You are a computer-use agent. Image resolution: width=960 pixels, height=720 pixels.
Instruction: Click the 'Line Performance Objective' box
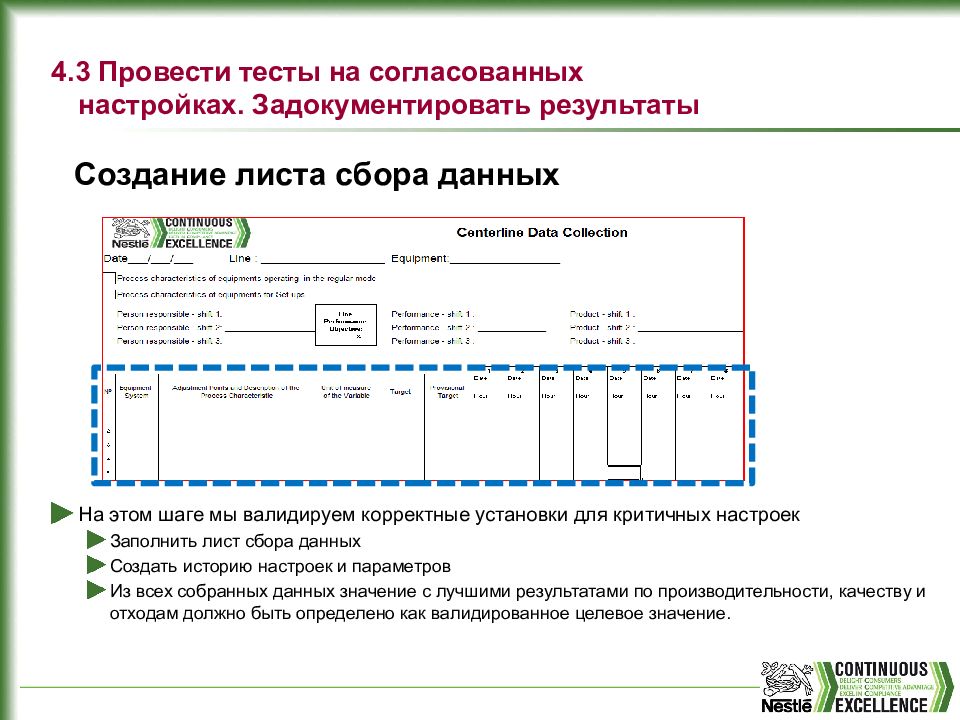point(346,325)
